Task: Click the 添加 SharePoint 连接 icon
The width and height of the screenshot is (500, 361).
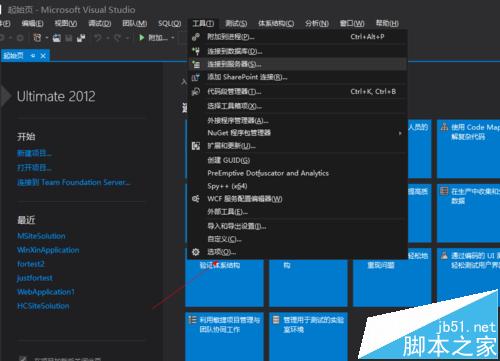Action: [196, 77]
